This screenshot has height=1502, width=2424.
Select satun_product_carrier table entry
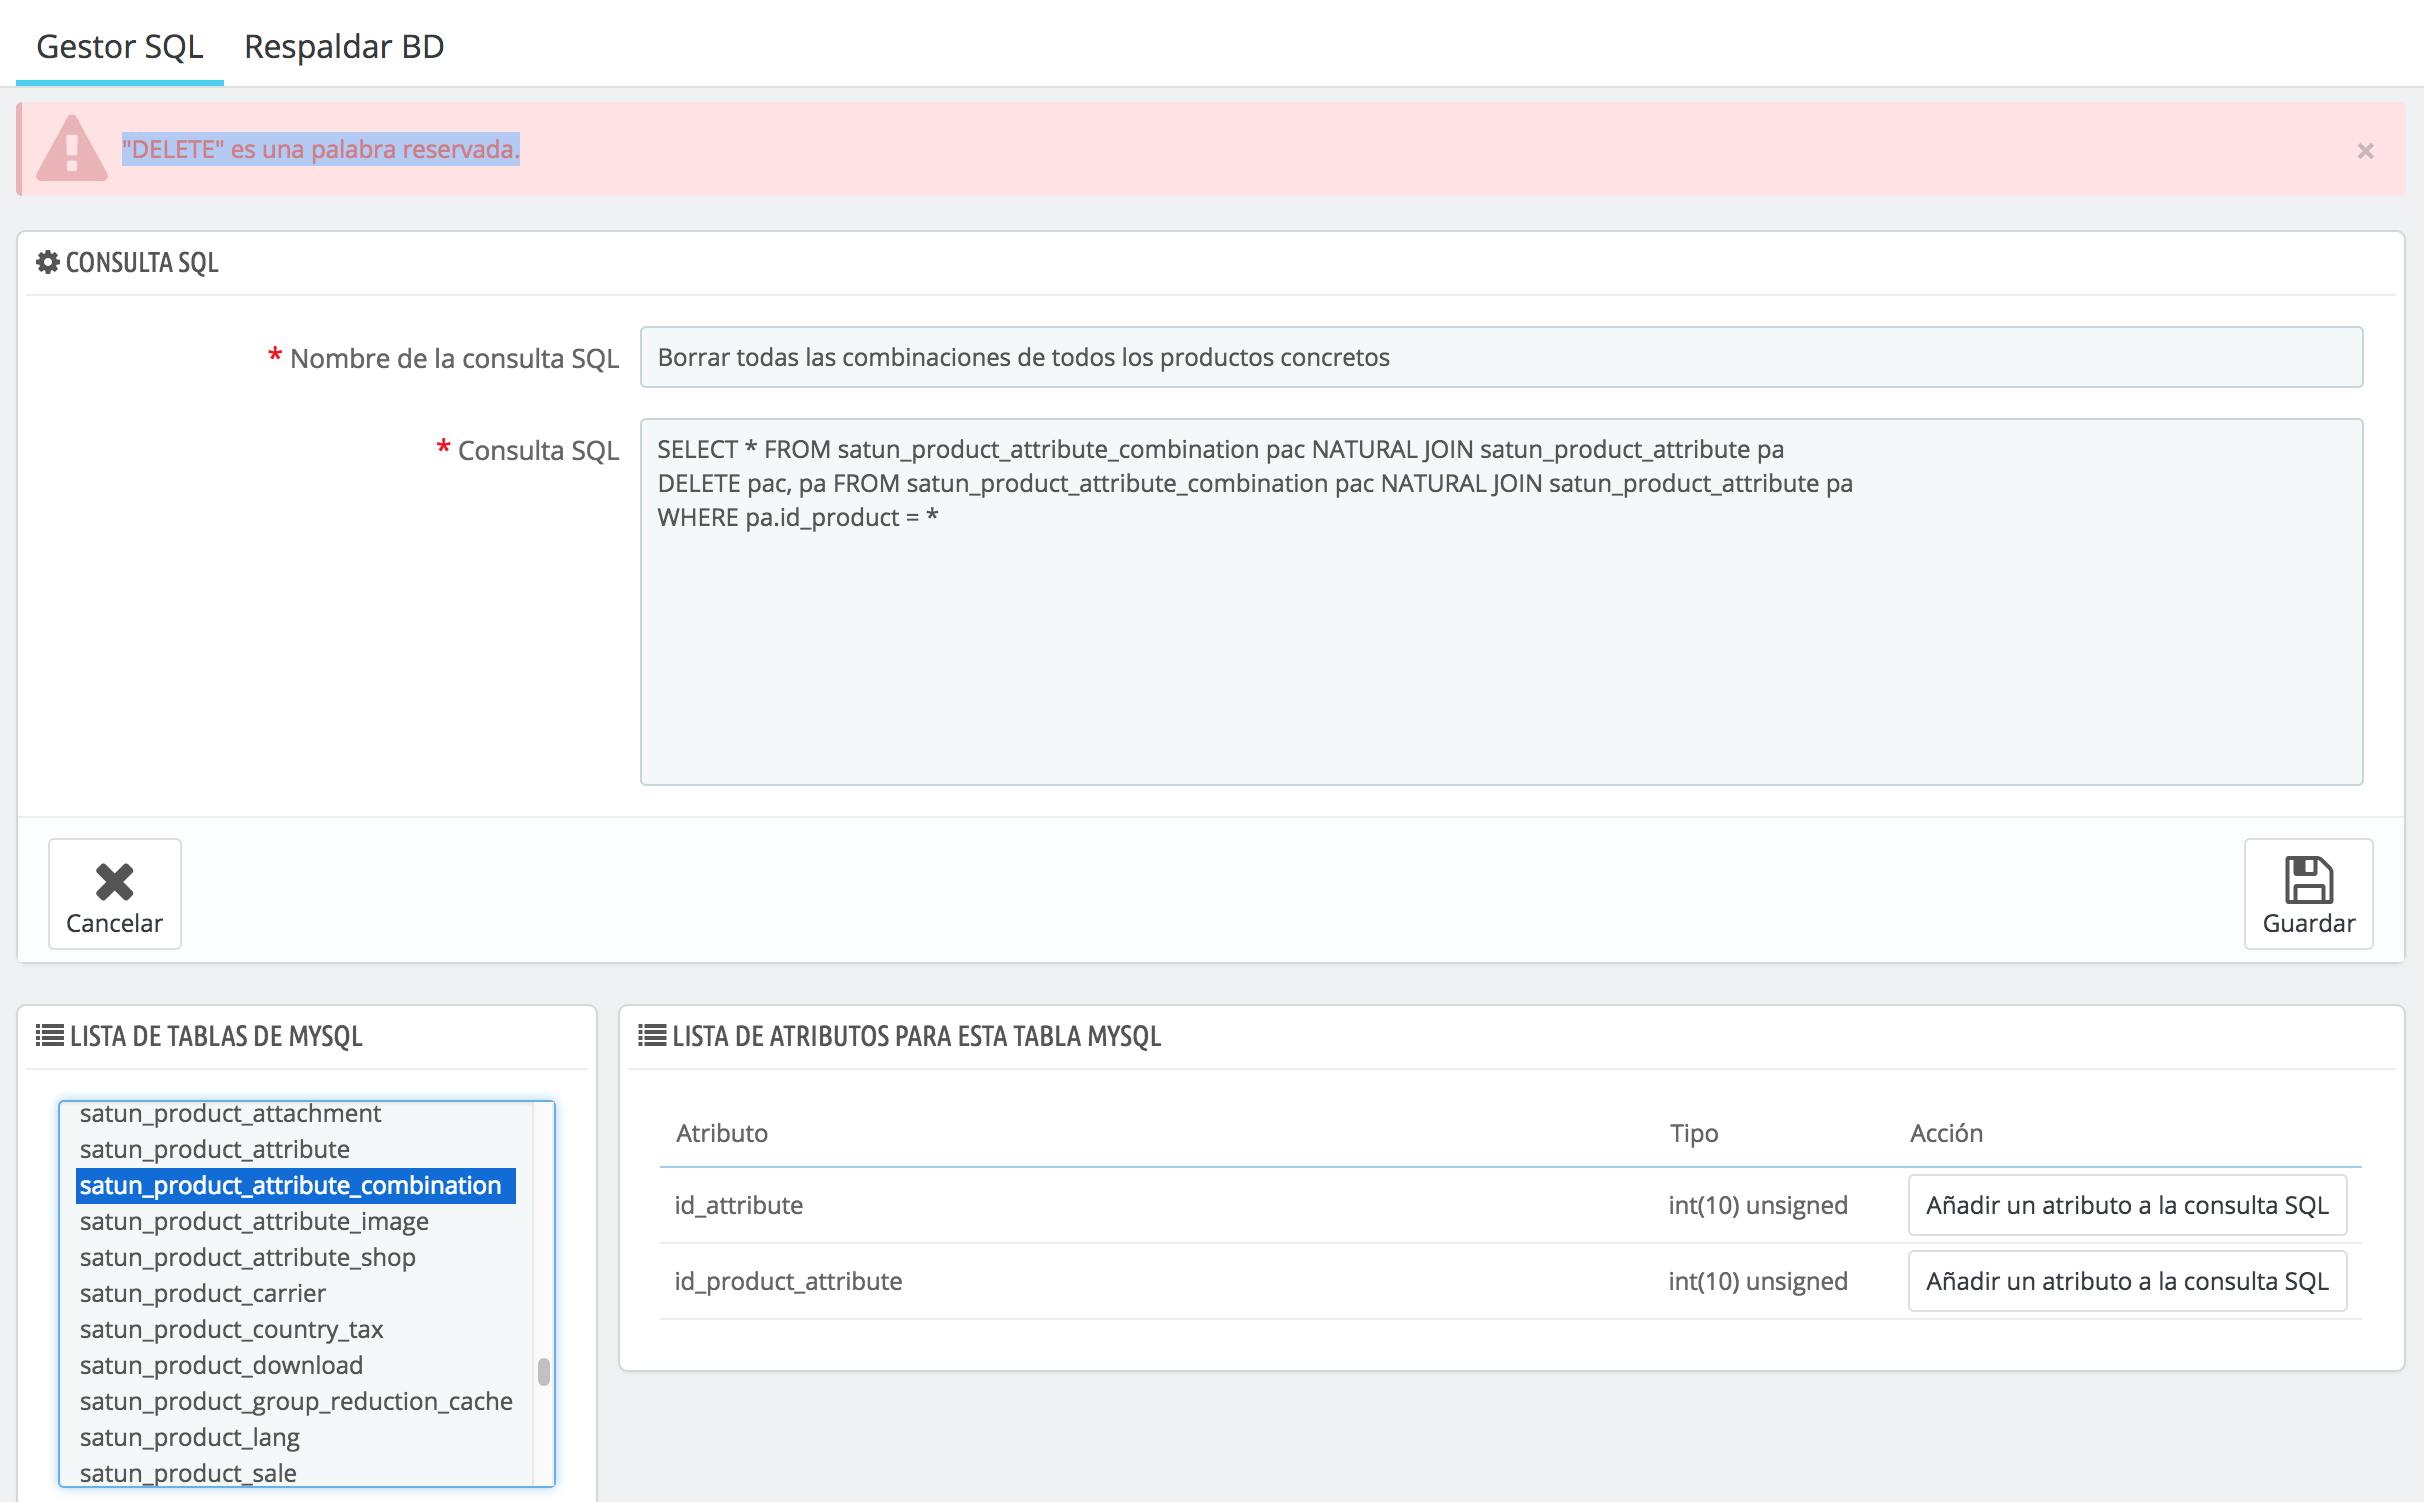coord(203,1293)
